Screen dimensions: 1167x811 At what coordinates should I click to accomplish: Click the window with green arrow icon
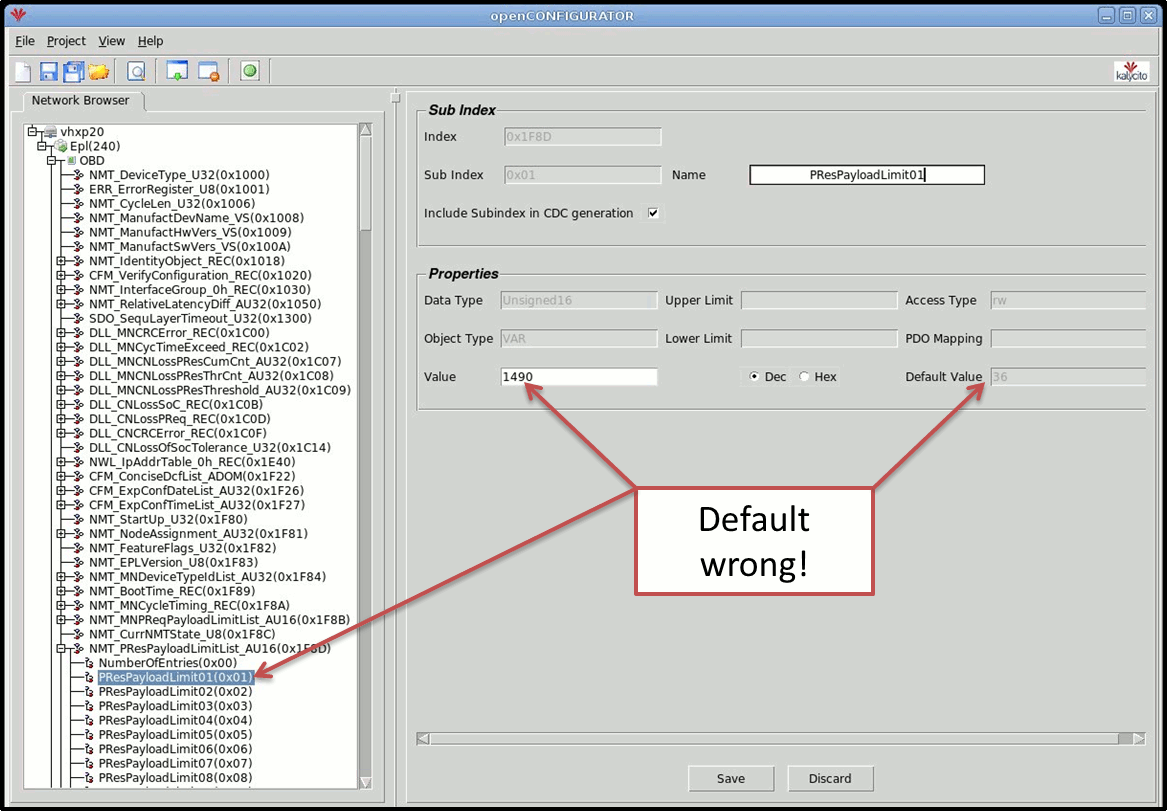[177, 71]
